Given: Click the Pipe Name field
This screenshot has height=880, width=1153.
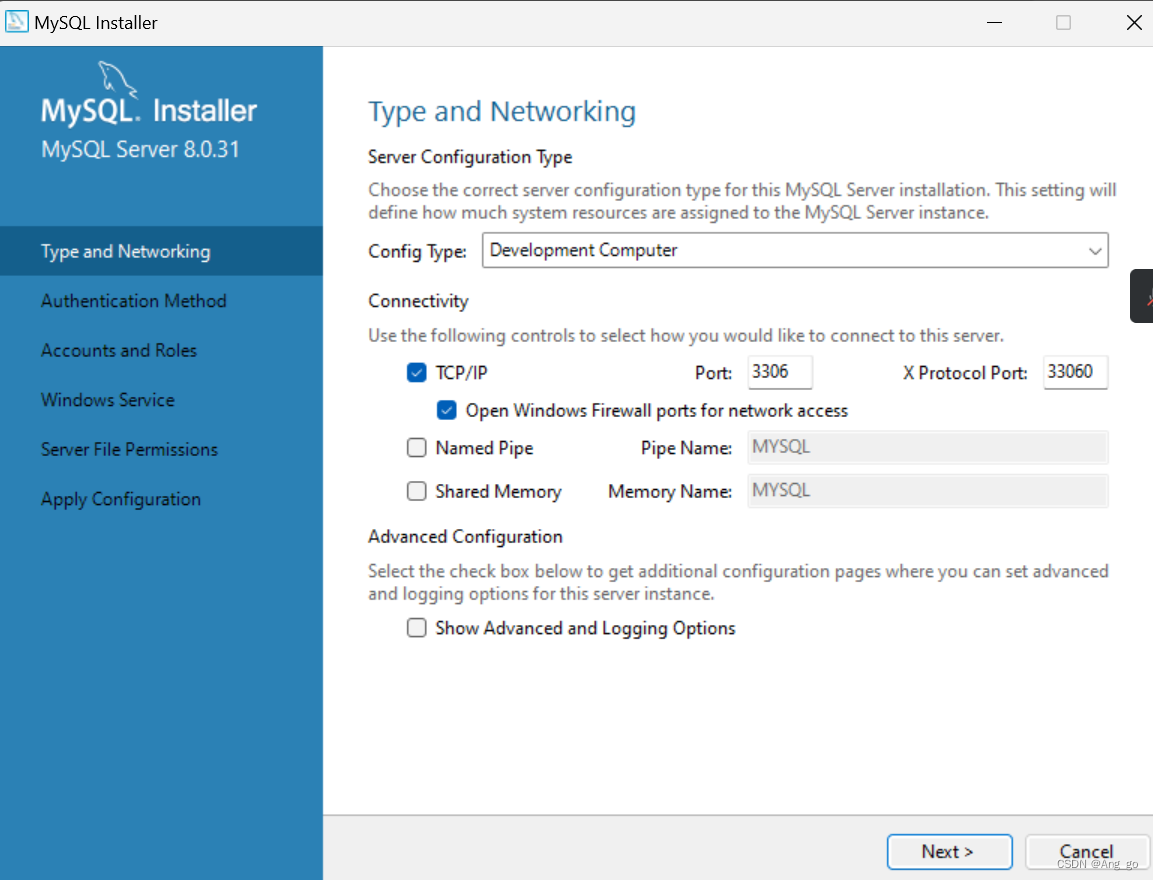Looking at the screenshot, I should [927, 447].
